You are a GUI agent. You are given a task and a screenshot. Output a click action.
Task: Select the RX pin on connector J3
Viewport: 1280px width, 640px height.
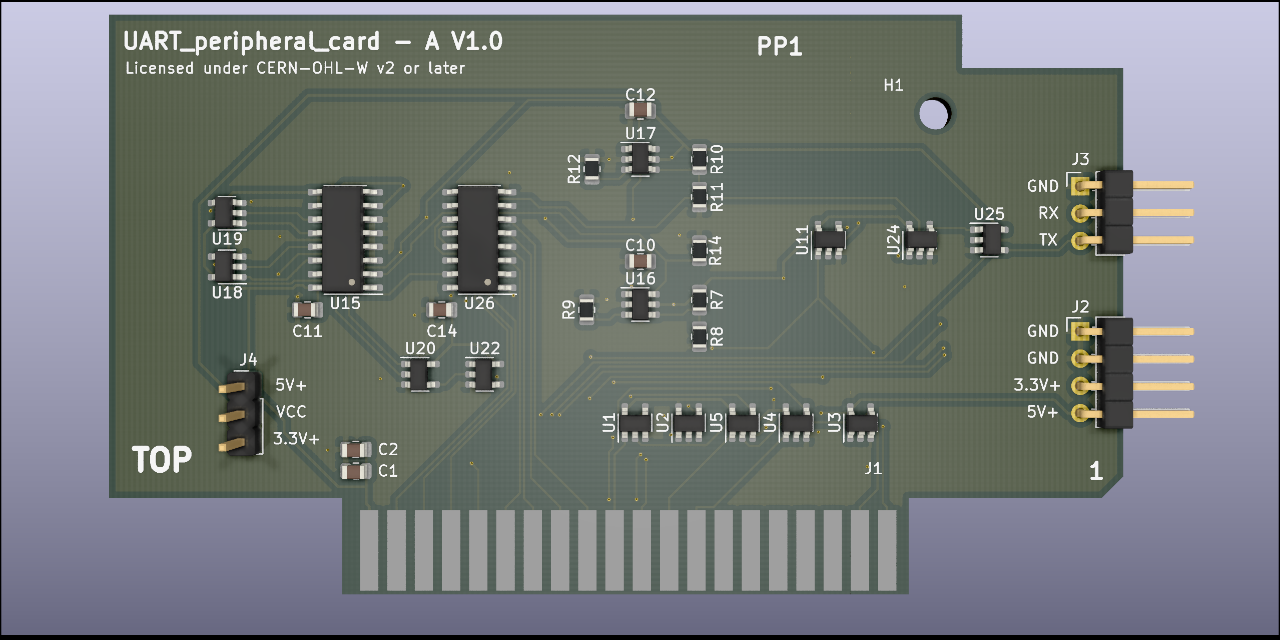1080,213
